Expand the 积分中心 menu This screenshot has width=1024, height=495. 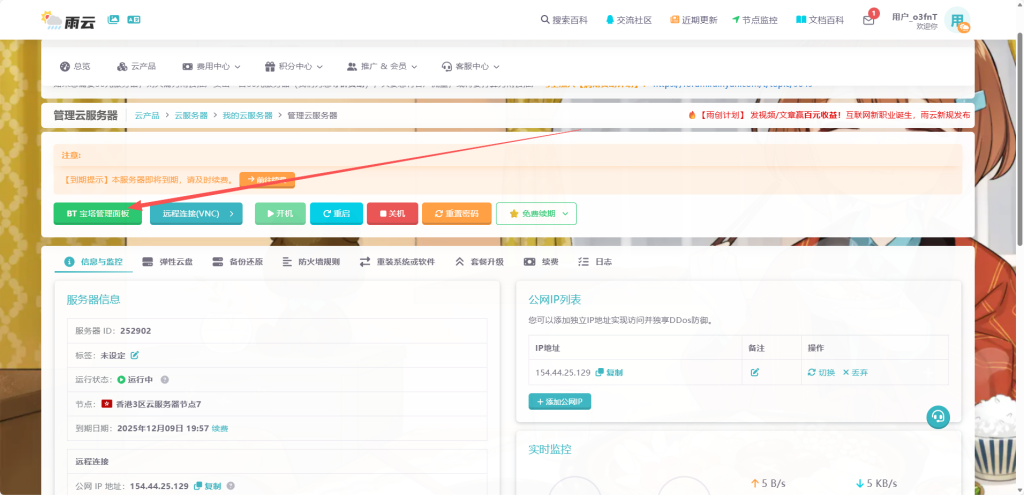coord(293,66)
